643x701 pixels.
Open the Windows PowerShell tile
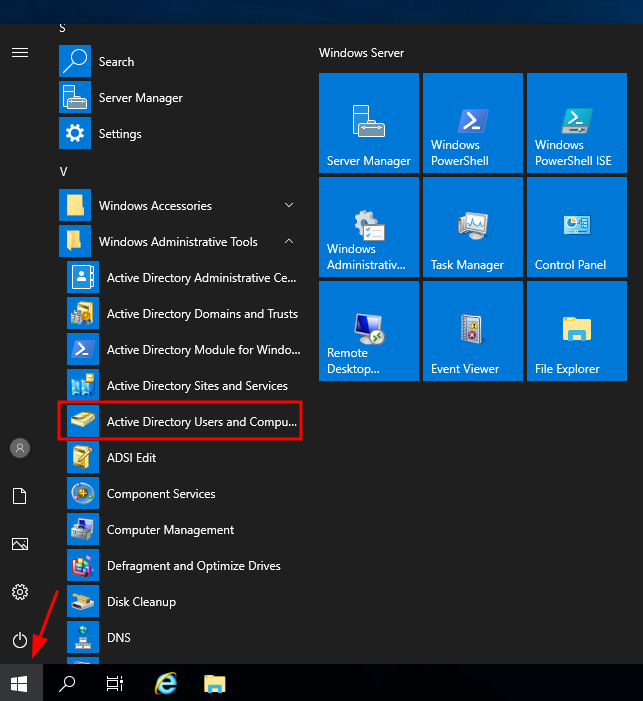pos(473,123)
